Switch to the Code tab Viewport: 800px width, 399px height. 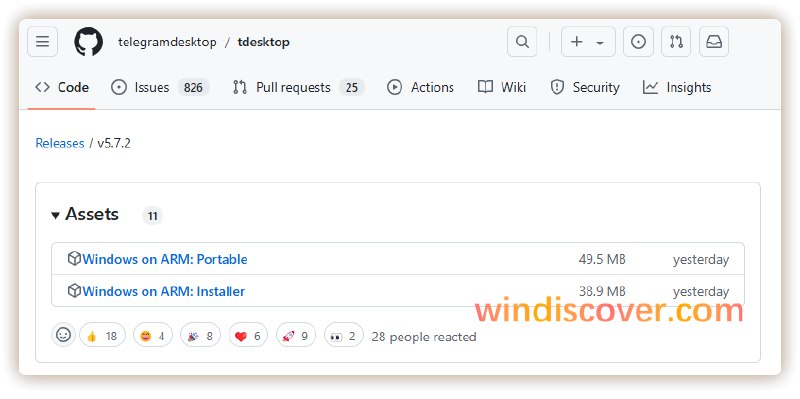62,88
